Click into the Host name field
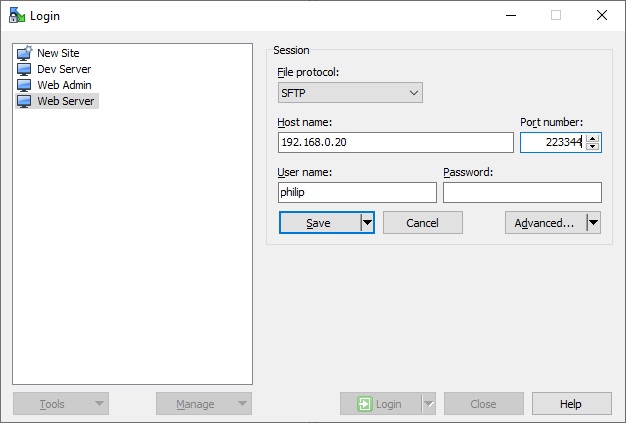 point(396,142)
